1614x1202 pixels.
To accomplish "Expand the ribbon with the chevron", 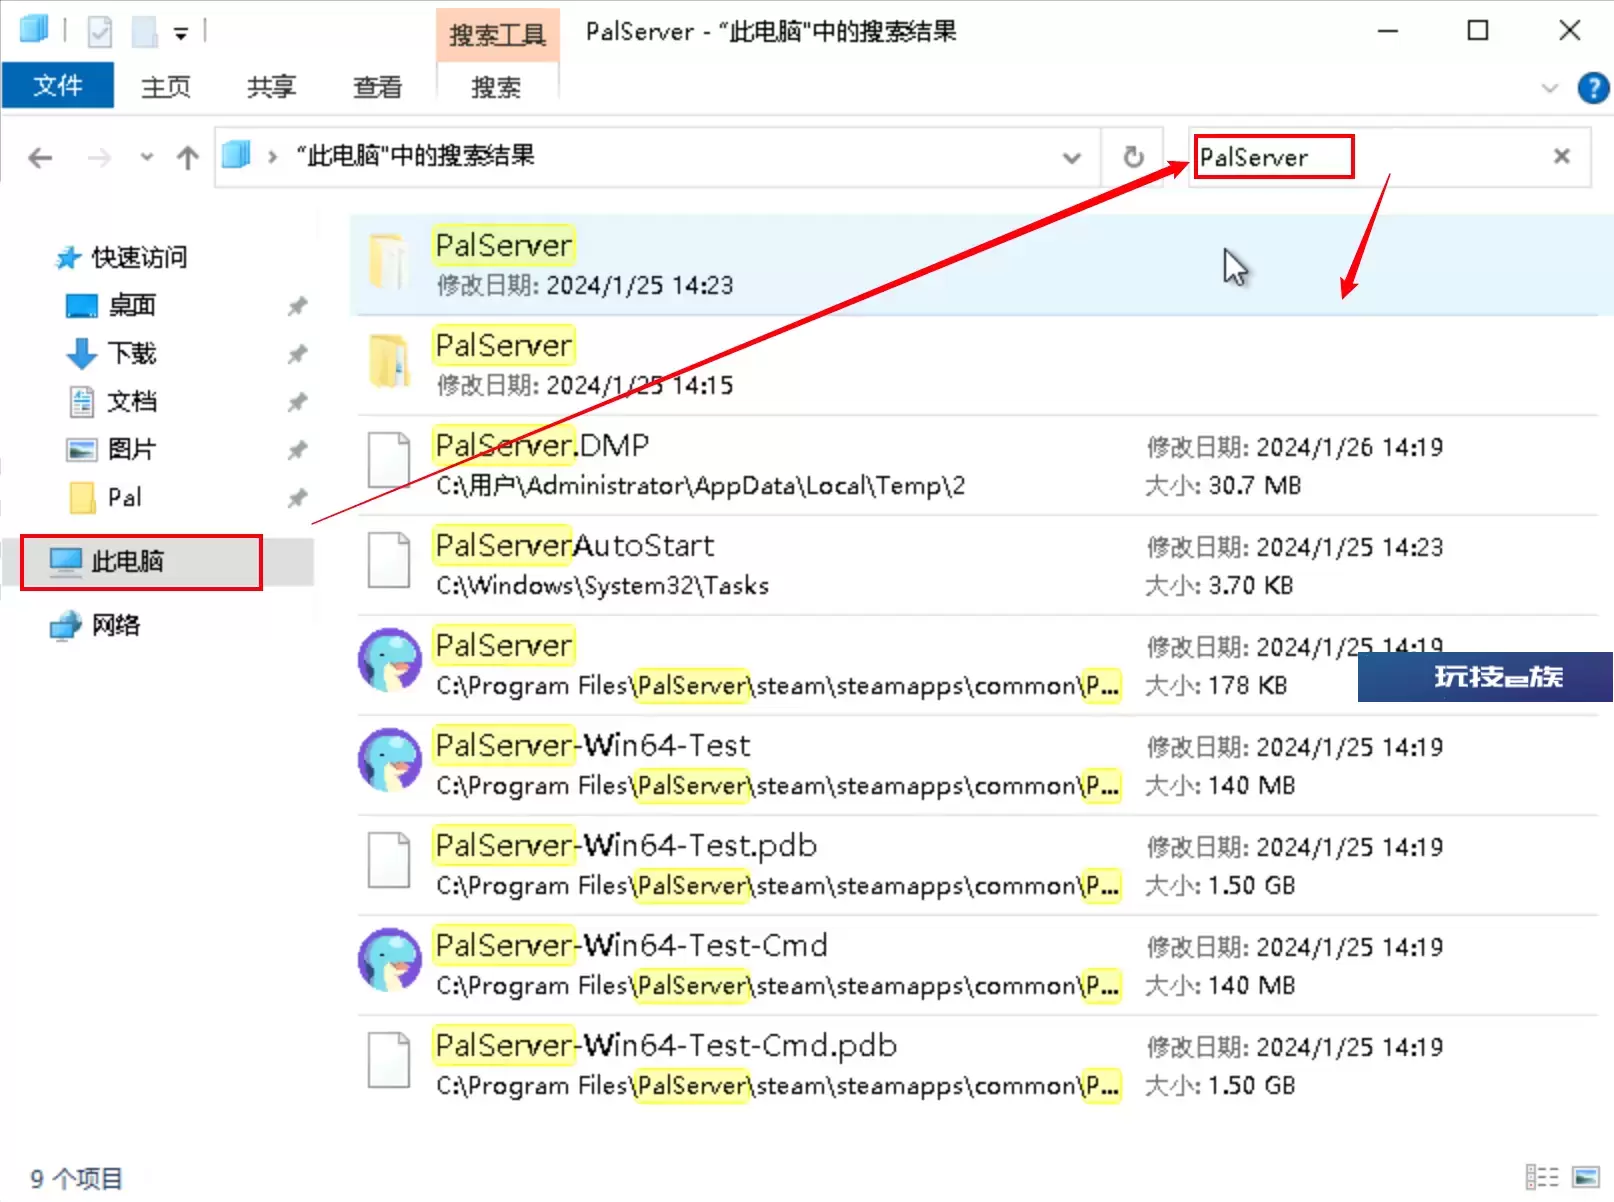I will [x=1550, y=88].
